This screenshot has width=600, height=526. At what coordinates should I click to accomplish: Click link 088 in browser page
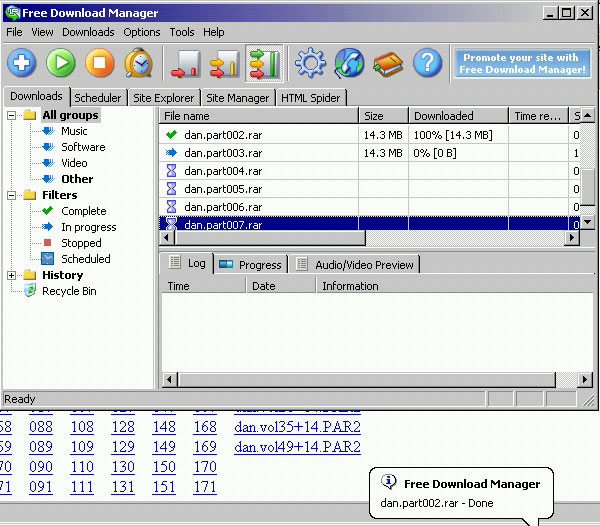tap(41, 427)
